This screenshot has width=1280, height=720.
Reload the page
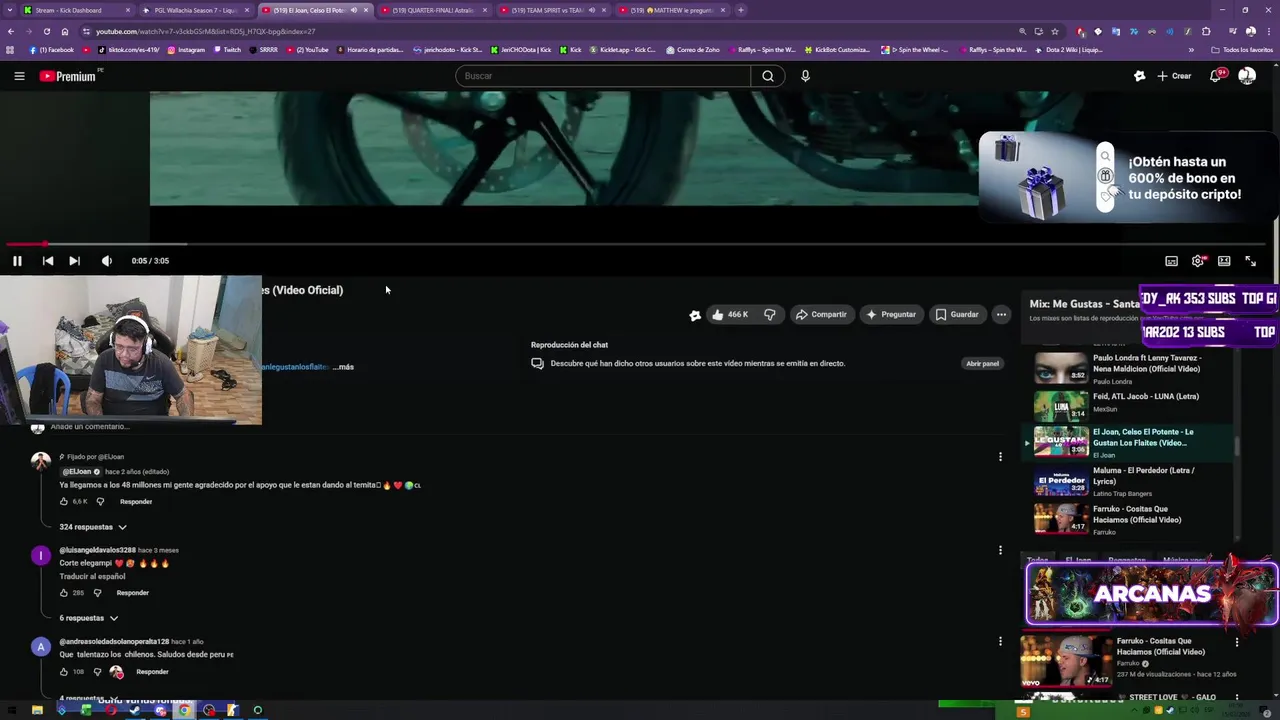click(x=46, y=31)
